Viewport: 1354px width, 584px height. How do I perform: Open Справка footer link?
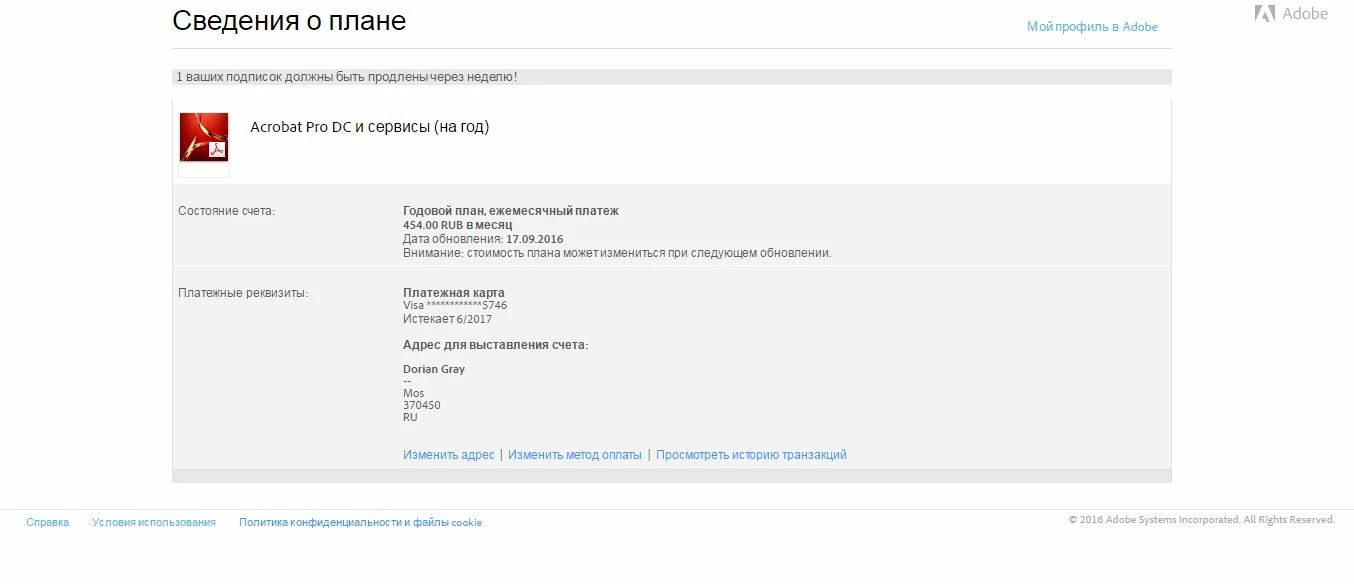tap(48, 522)
